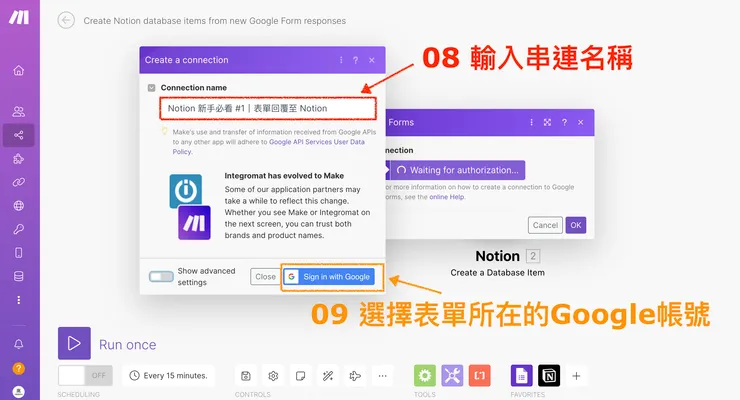Open the green Flow control tools icon
740x400 pixels.
point(425,375)
